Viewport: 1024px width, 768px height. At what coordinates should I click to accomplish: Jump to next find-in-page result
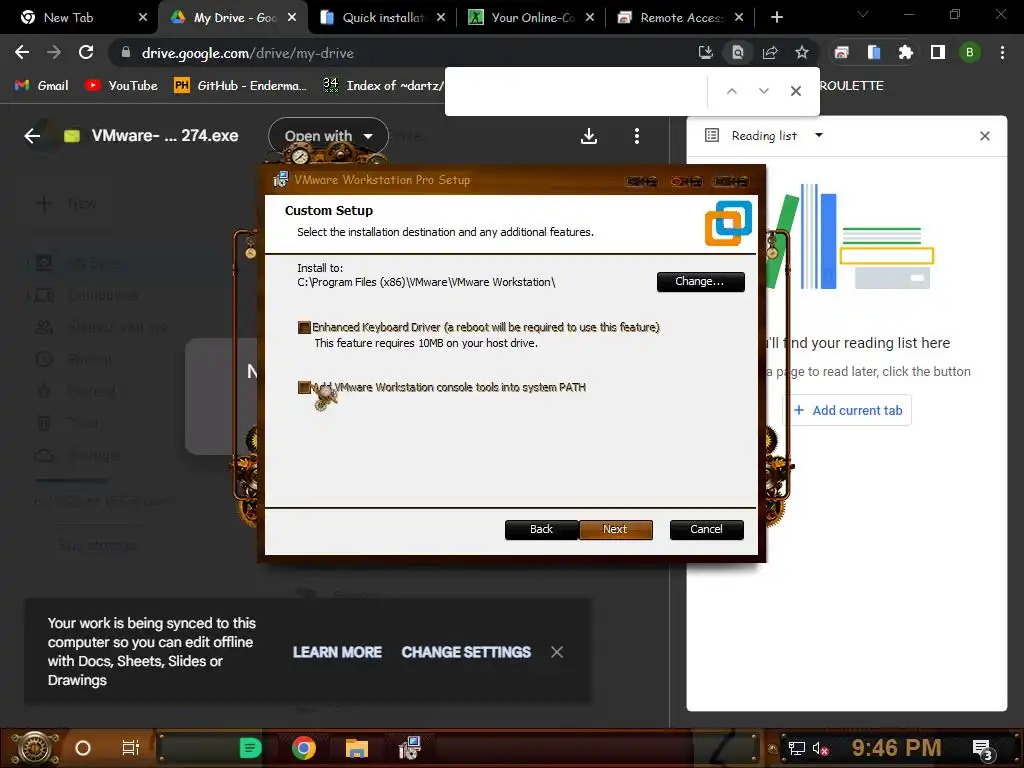pyautogui.click(x=763, y=91)
